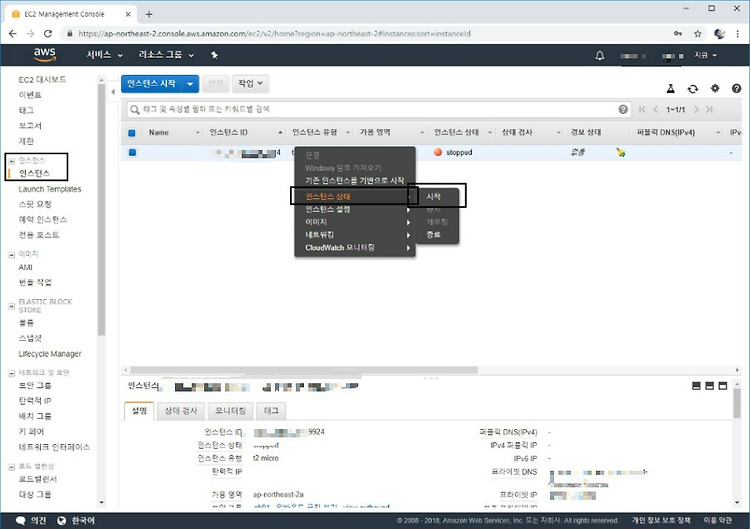Maximize detail pane layout icon
This screenshot has height=529, width=750.
723,386
